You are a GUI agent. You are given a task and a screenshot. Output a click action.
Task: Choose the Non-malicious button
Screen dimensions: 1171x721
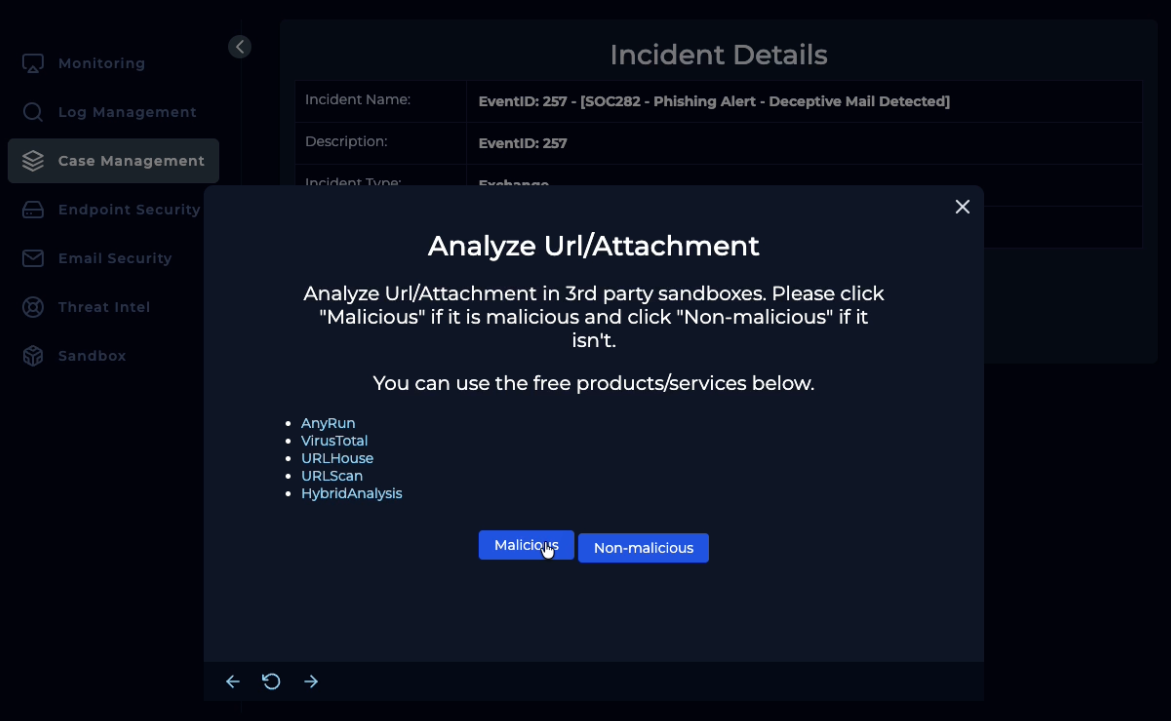tap(643, 548)
